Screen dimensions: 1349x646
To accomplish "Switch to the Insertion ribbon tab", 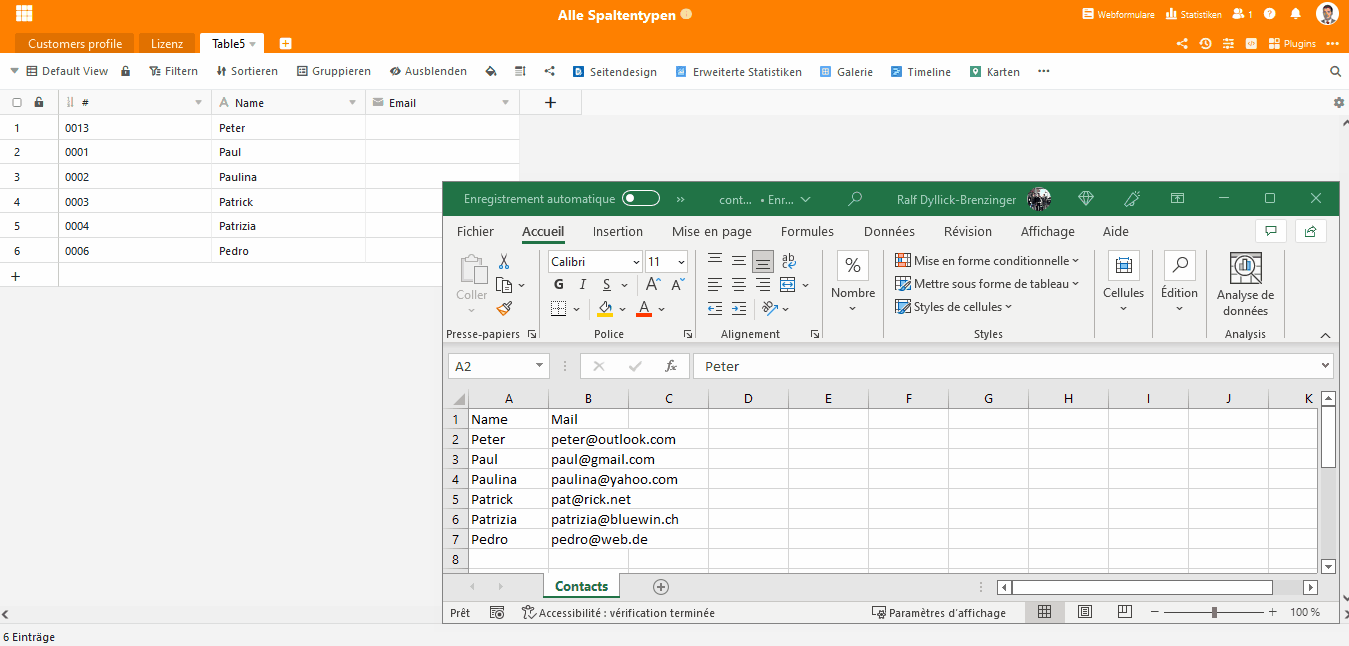I will (x=617, y=232).
